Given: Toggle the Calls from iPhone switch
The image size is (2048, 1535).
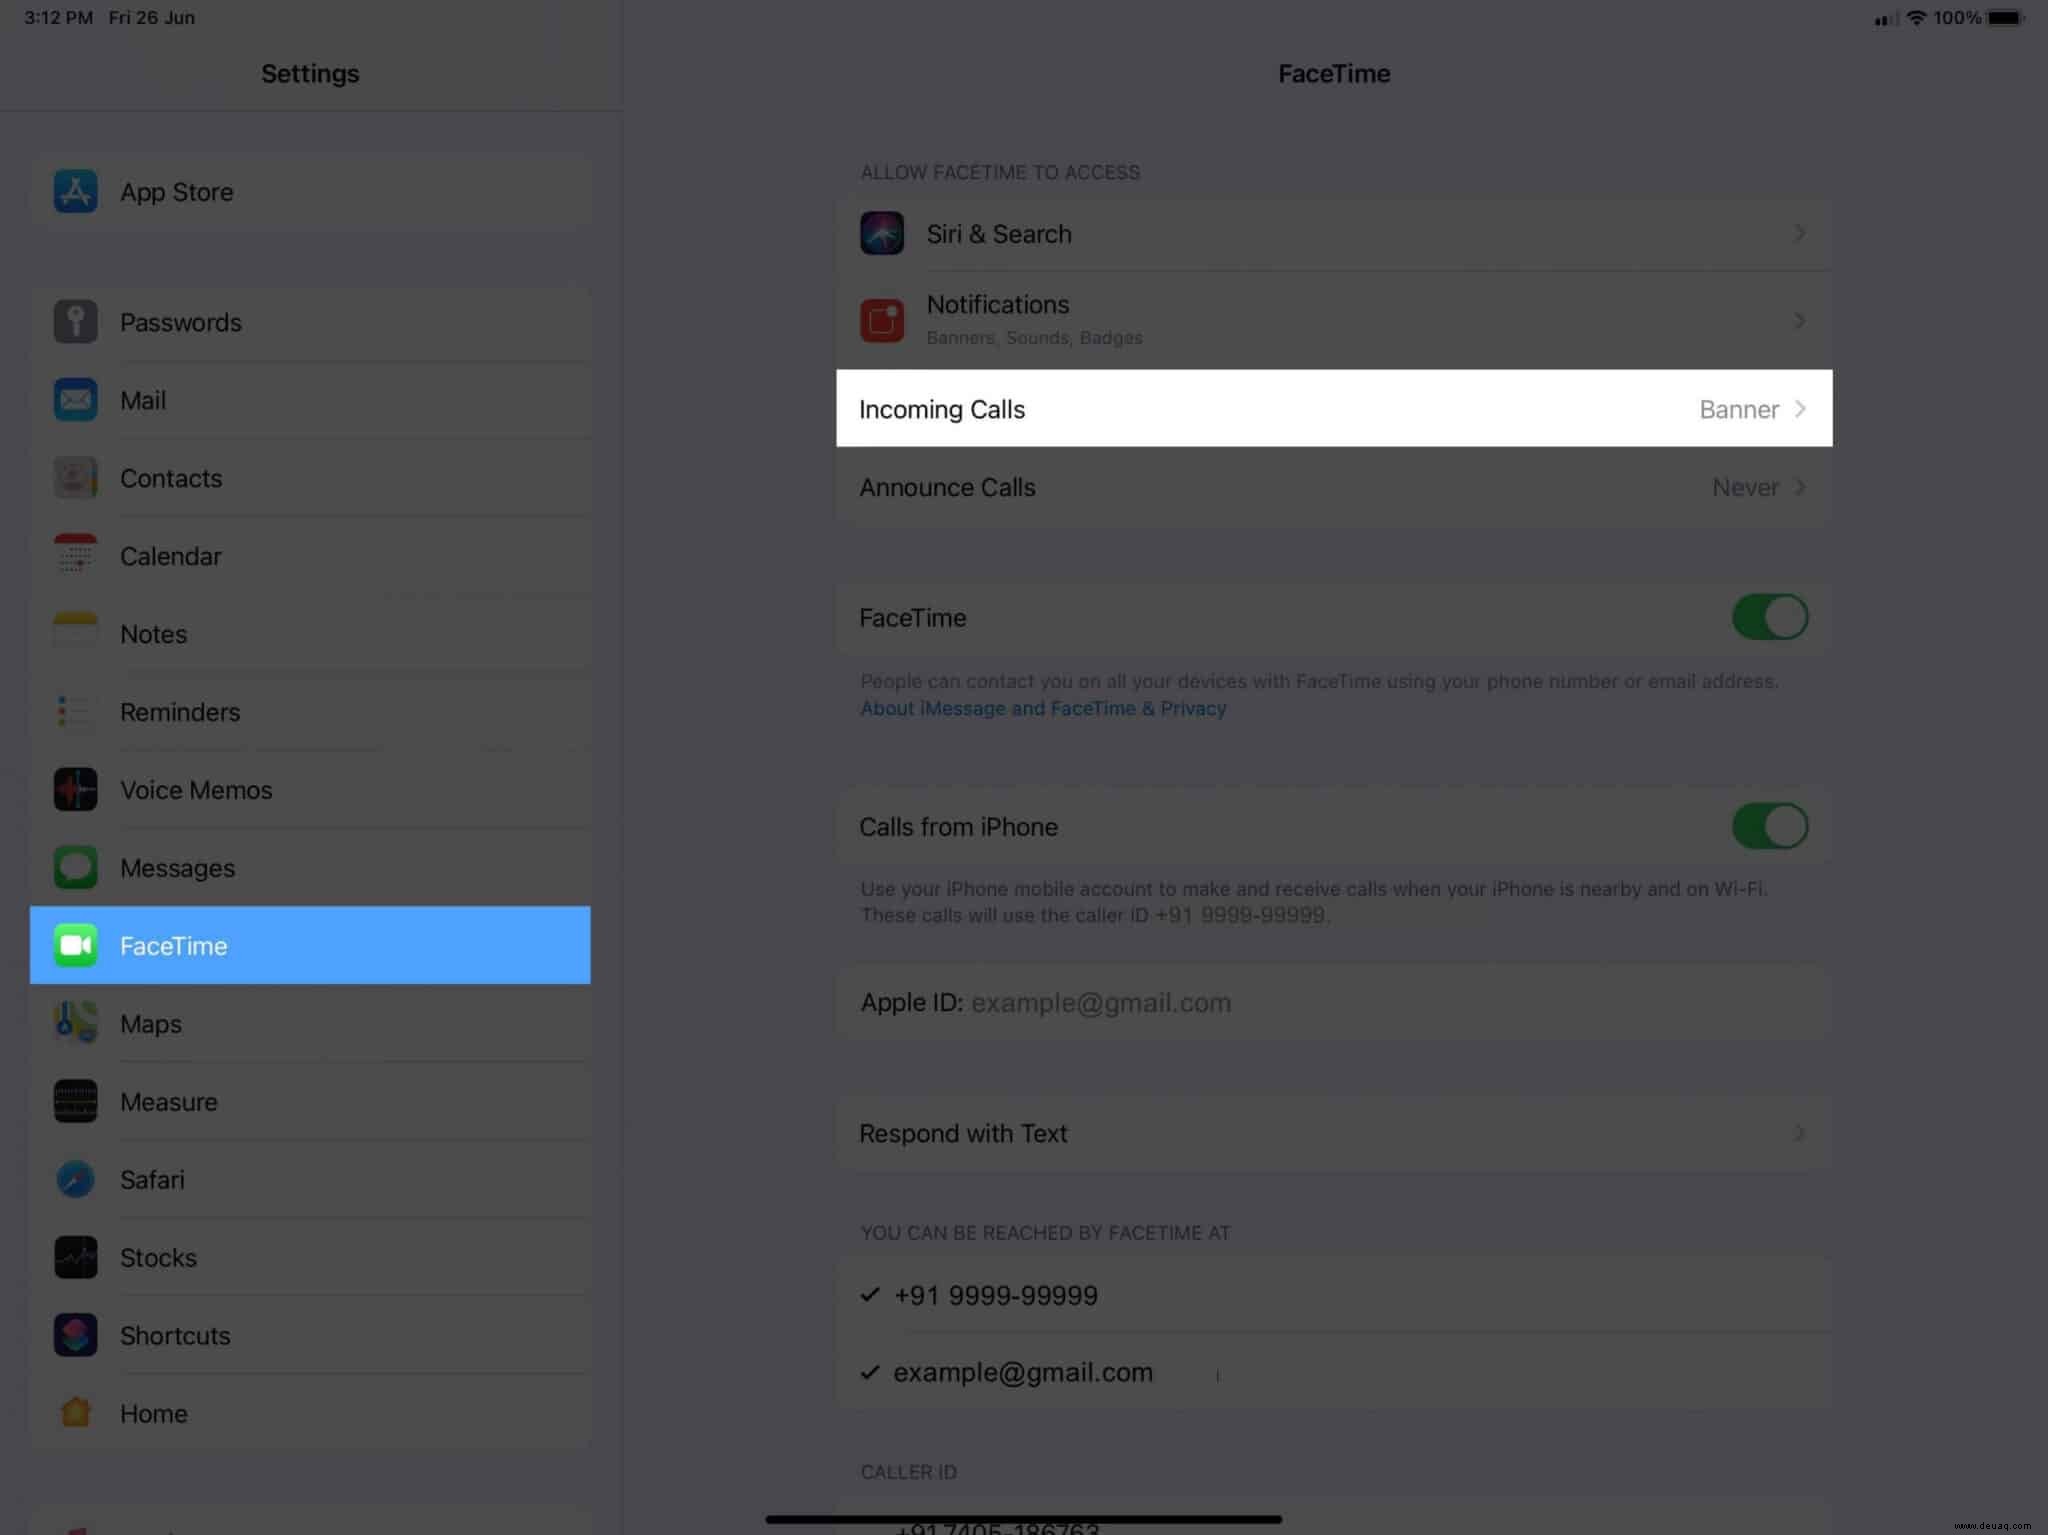Looking at the screenshot, I should pyautogui.click(x=1769, y=826).
